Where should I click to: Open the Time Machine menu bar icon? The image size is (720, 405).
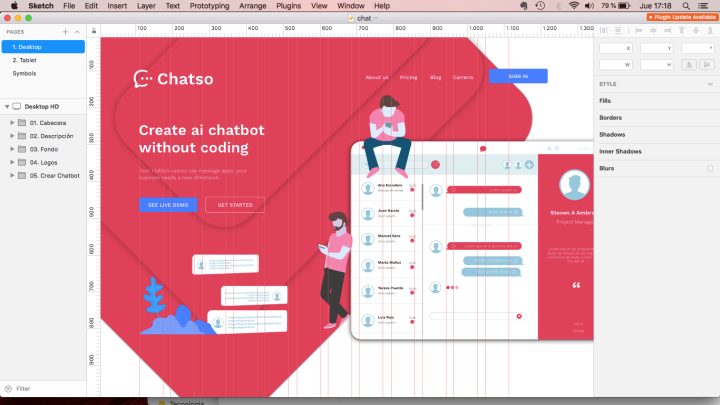point(540,6)
